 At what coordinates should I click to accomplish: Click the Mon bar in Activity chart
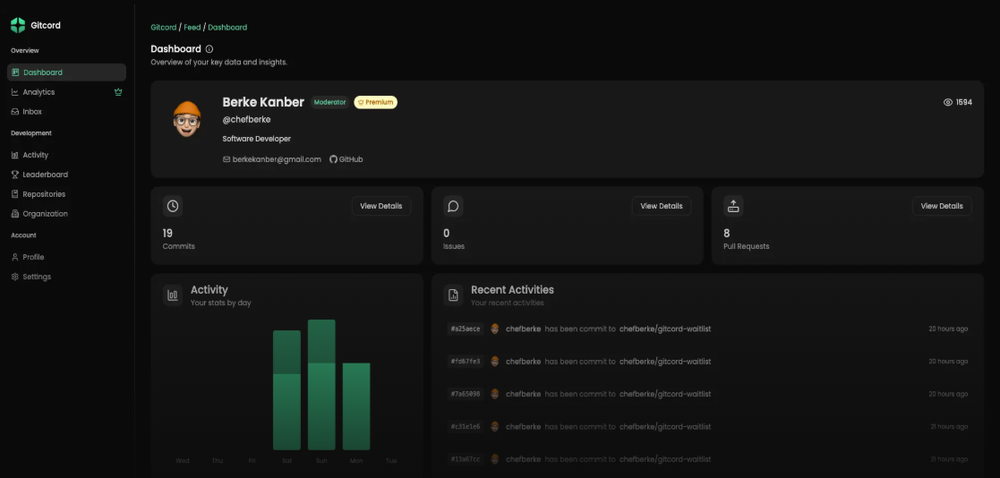pos(357,407)
